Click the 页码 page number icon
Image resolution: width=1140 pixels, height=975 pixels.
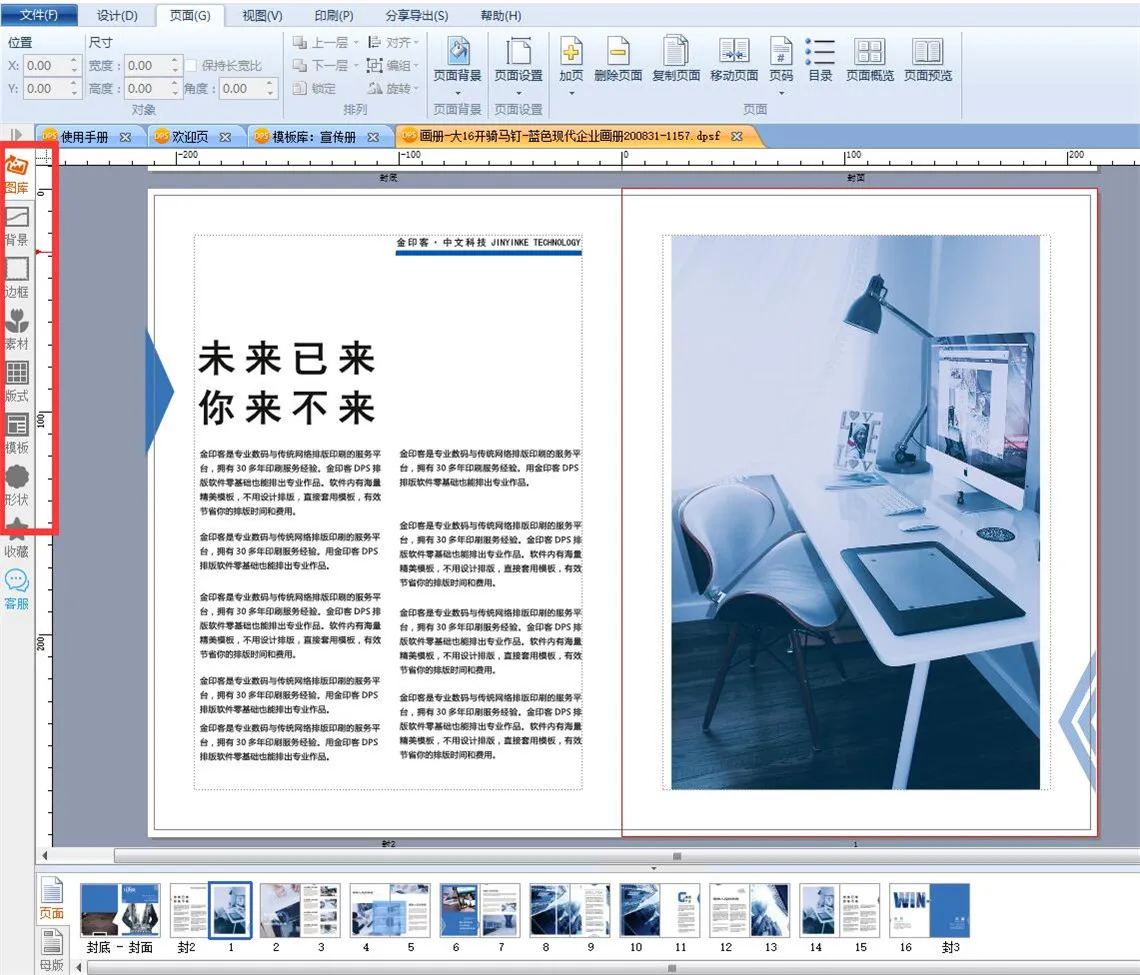tap(781, 52)
